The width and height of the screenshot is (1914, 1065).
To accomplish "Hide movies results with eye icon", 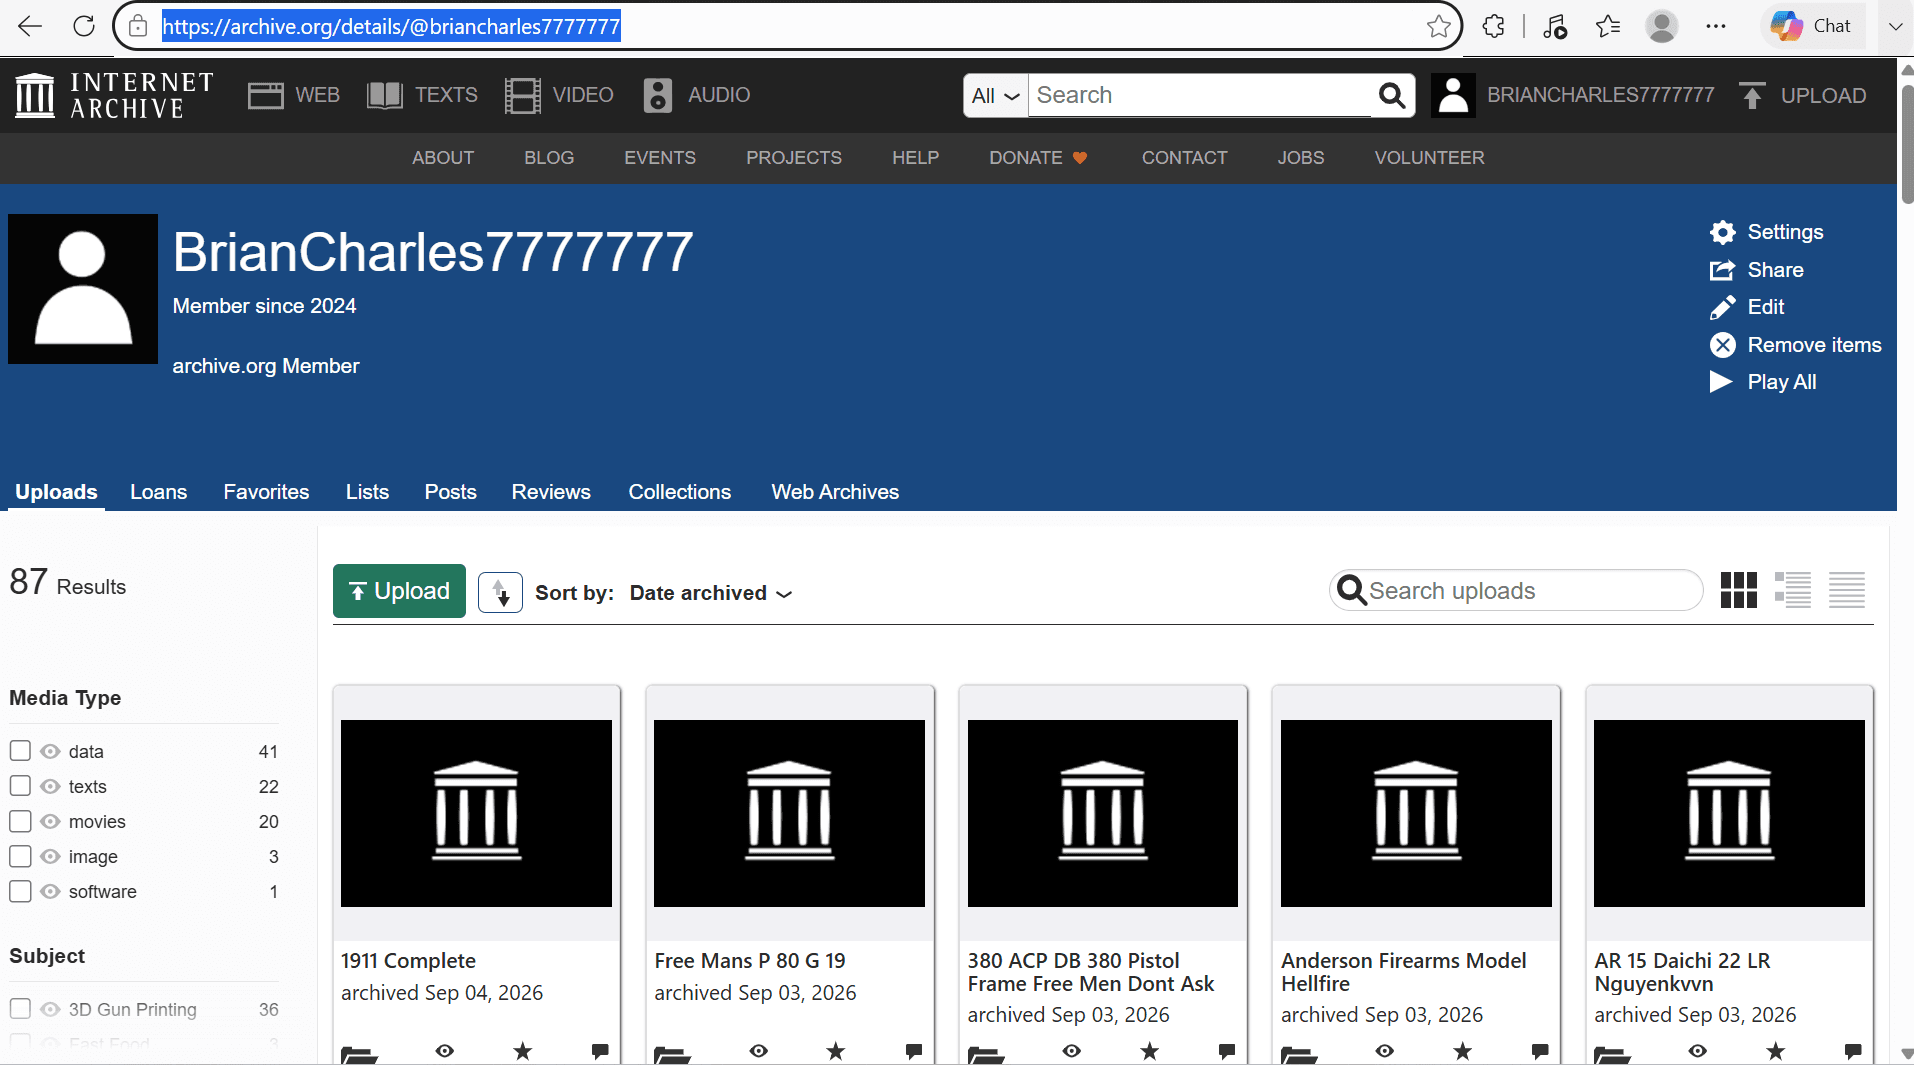I will pos(50,821).
